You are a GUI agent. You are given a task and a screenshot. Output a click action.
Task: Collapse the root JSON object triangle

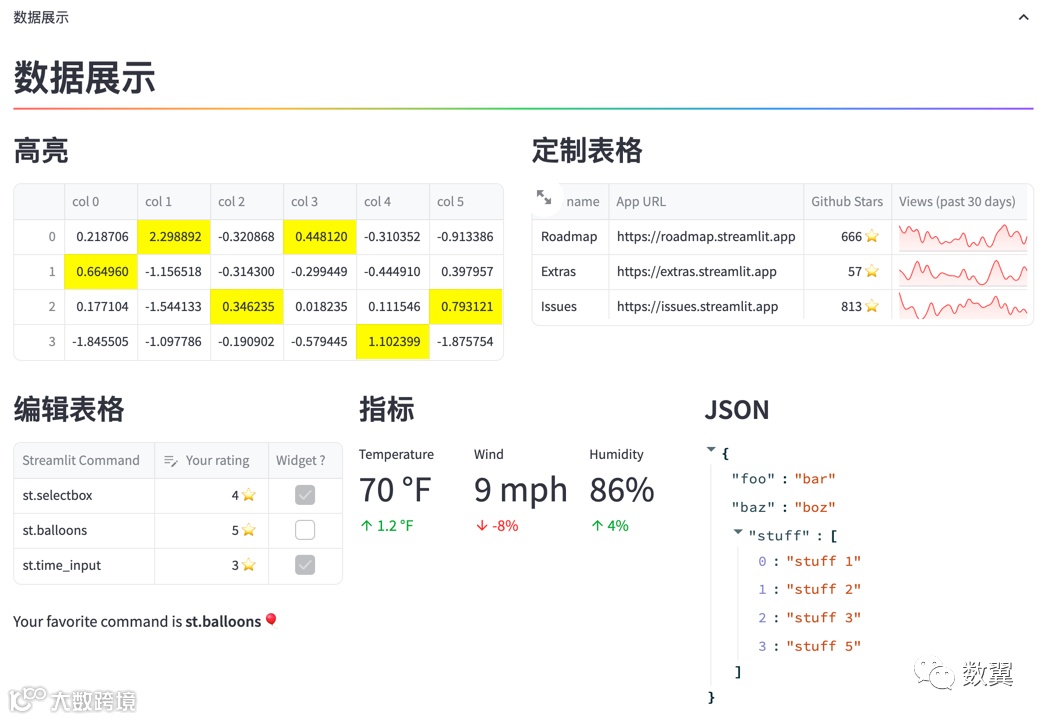point(711,450)
